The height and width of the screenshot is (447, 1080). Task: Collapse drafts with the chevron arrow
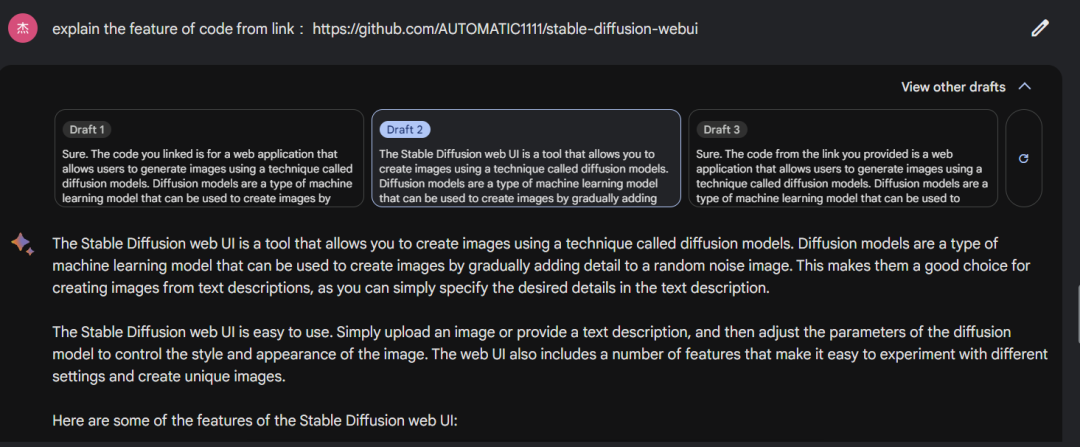(x=1024, y=87)
